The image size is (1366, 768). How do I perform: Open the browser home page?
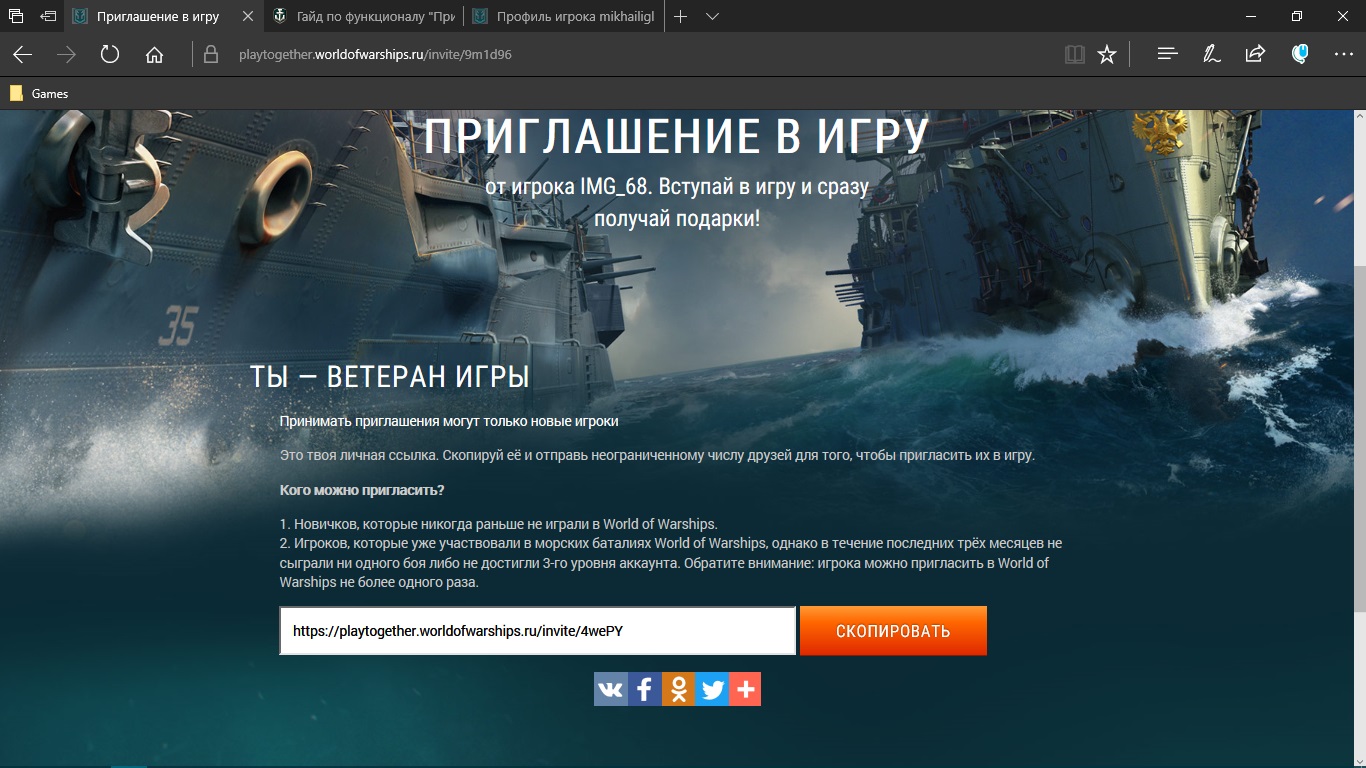154,55
